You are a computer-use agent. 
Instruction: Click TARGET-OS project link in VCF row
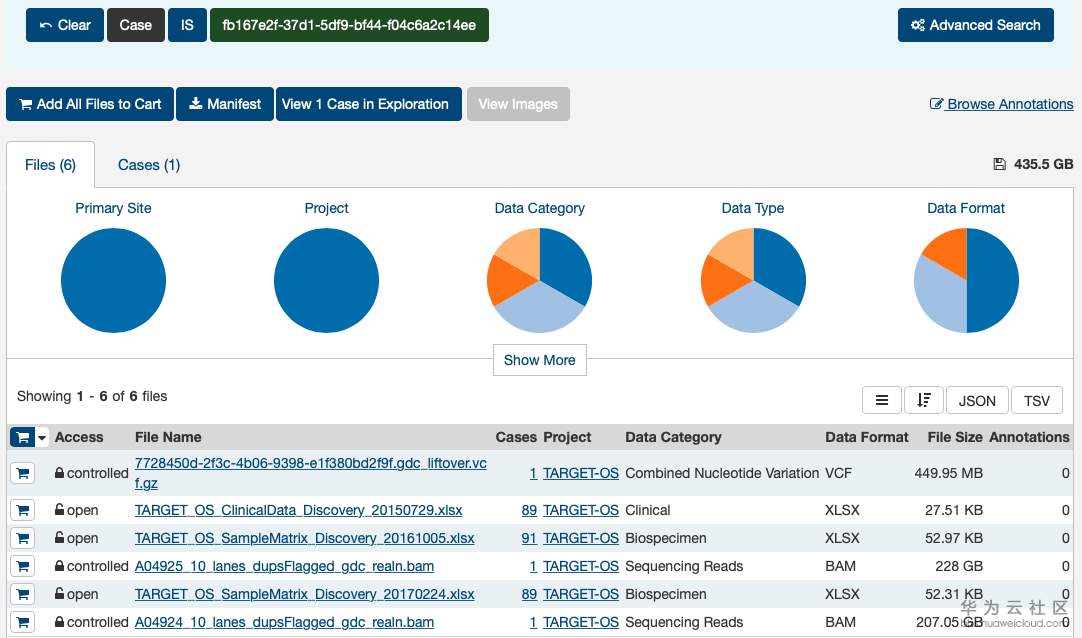coord(580,473)
